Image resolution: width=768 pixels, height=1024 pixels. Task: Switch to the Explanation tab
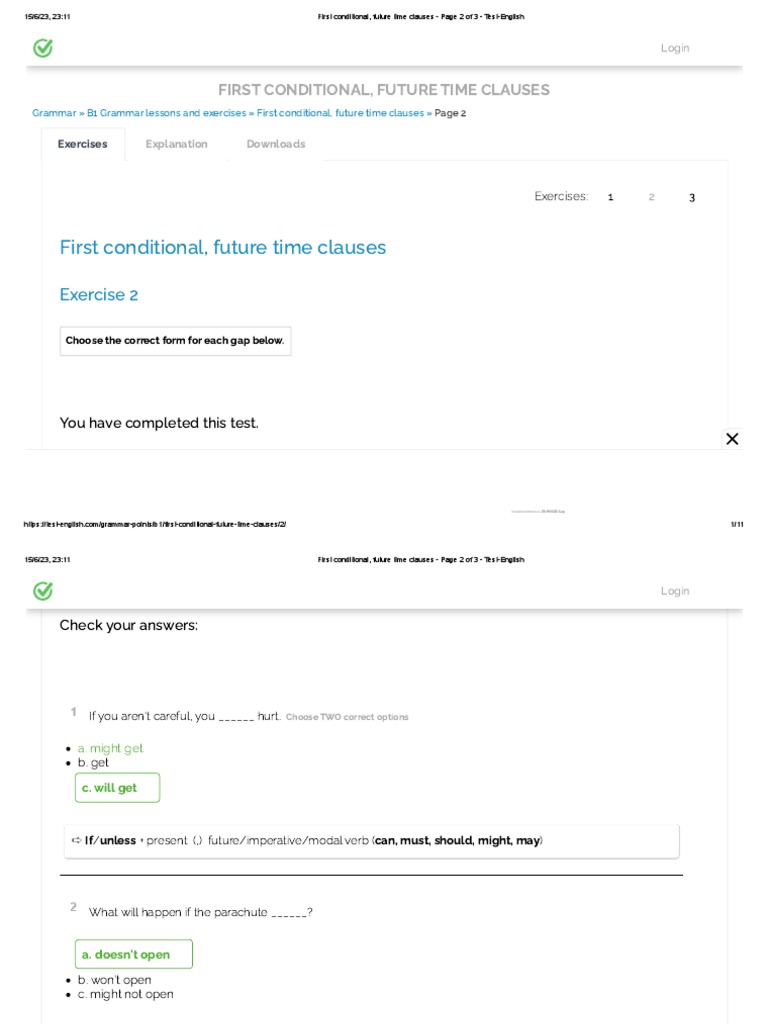click(176, 144)
